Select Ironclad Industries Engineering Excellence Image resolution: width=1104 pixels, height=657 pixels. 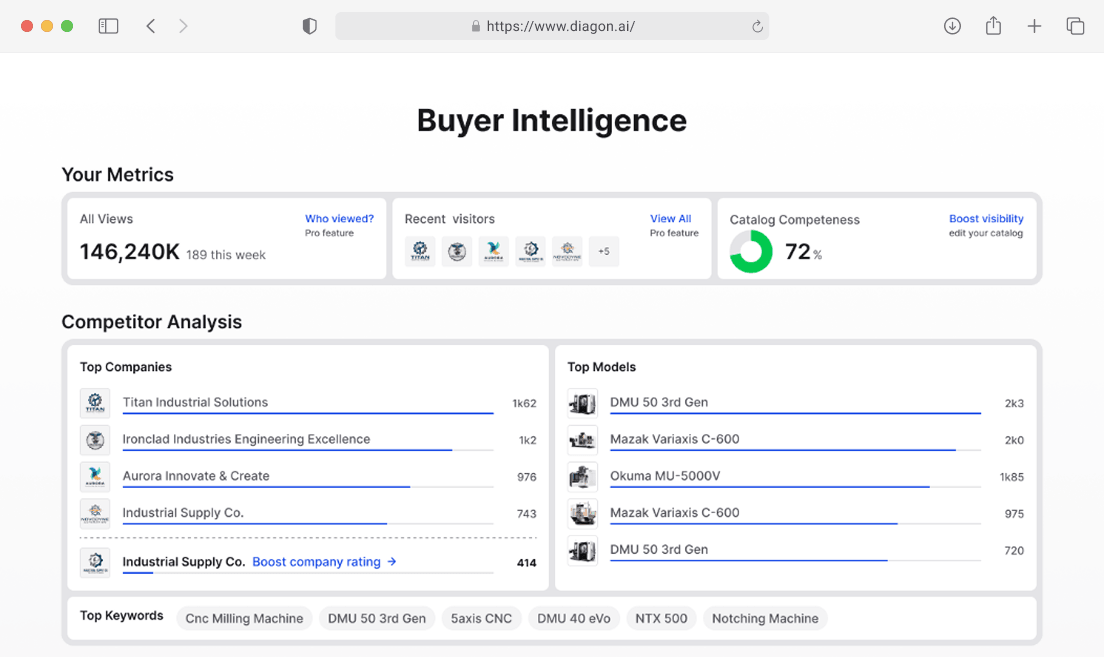coord(246,439)
